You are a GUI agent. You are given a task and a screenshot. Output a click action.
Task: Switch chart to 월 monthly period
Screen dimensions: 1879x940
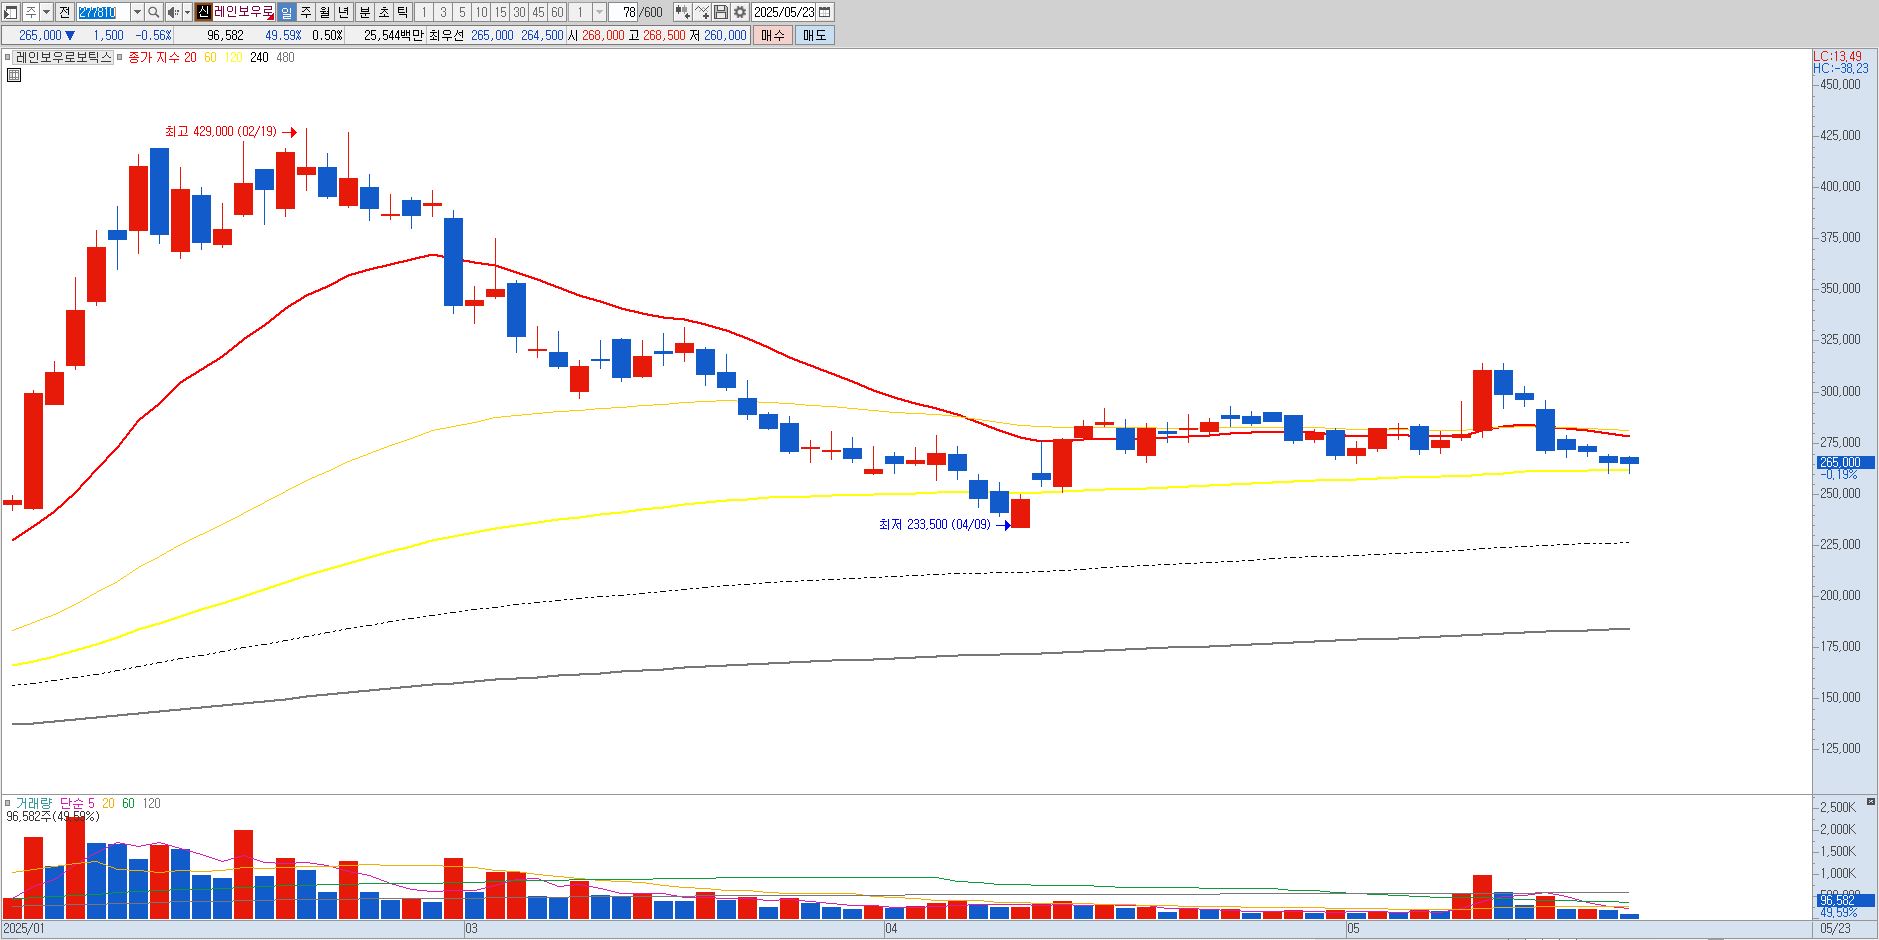[325, 12]
